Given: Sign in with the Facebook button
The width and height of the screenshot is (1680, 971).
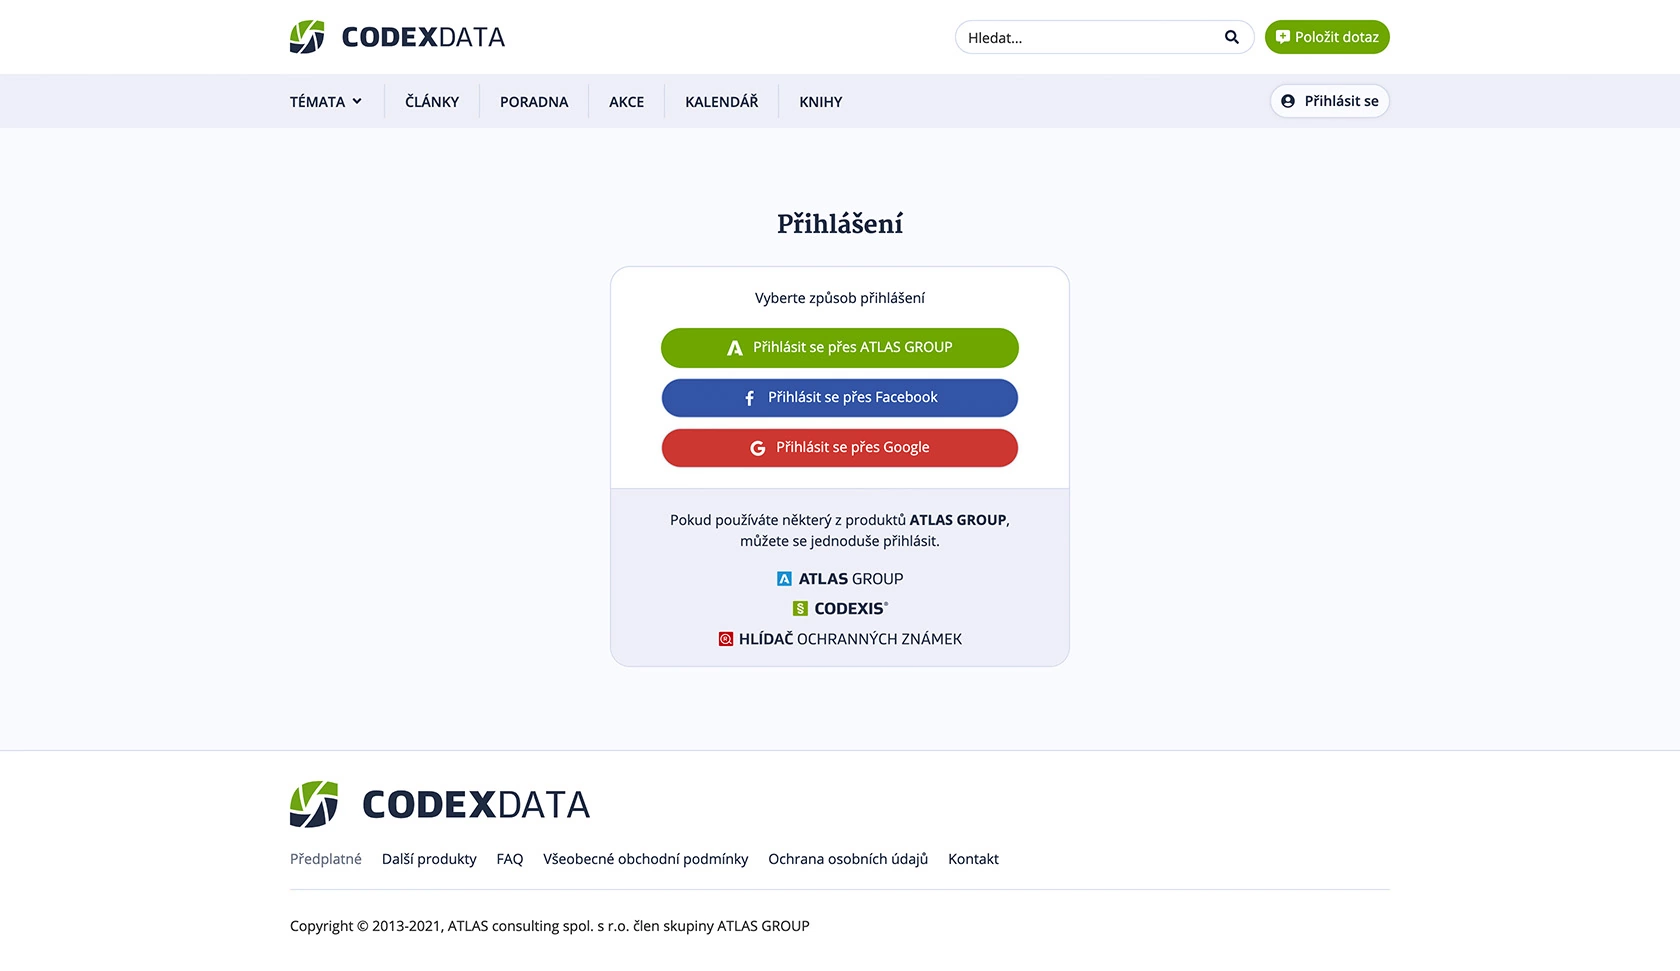Looking at the screenshot, I should (840, 398).
